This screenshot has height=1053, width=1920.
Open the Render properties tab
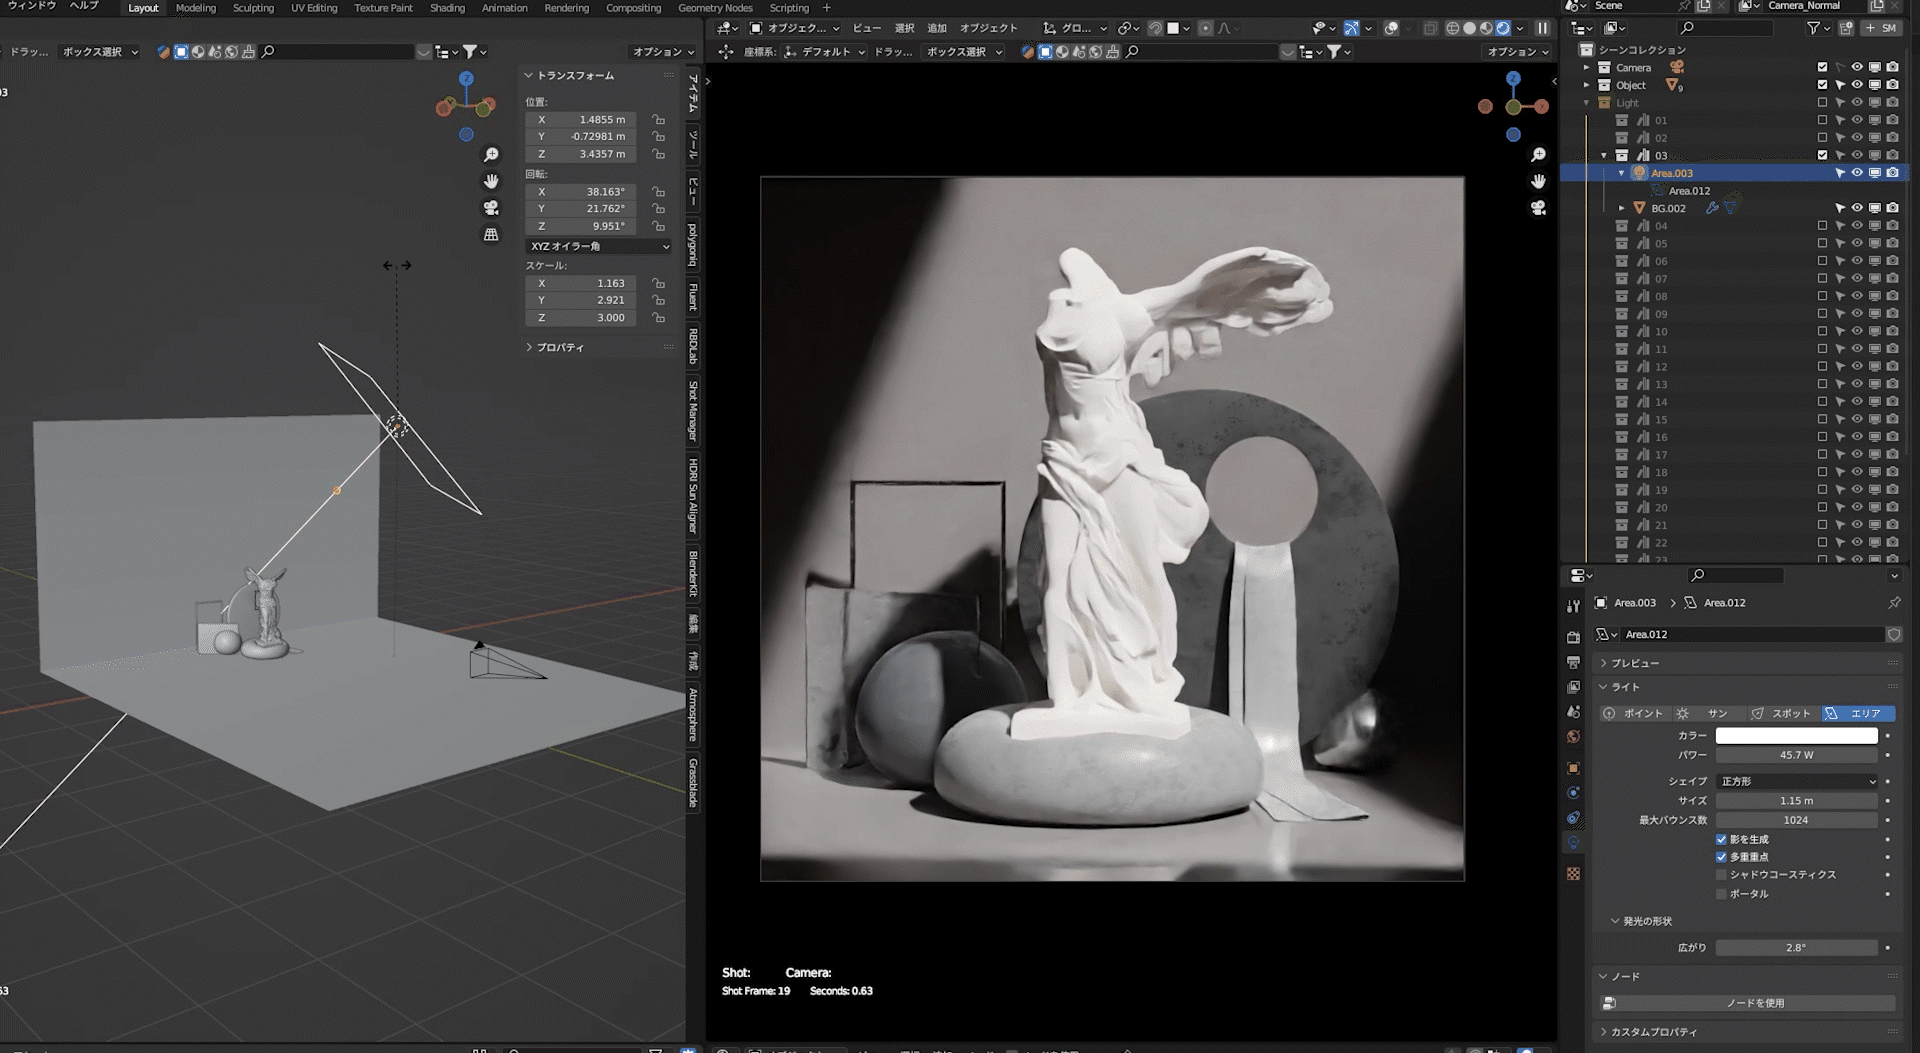pos(1573,637)
